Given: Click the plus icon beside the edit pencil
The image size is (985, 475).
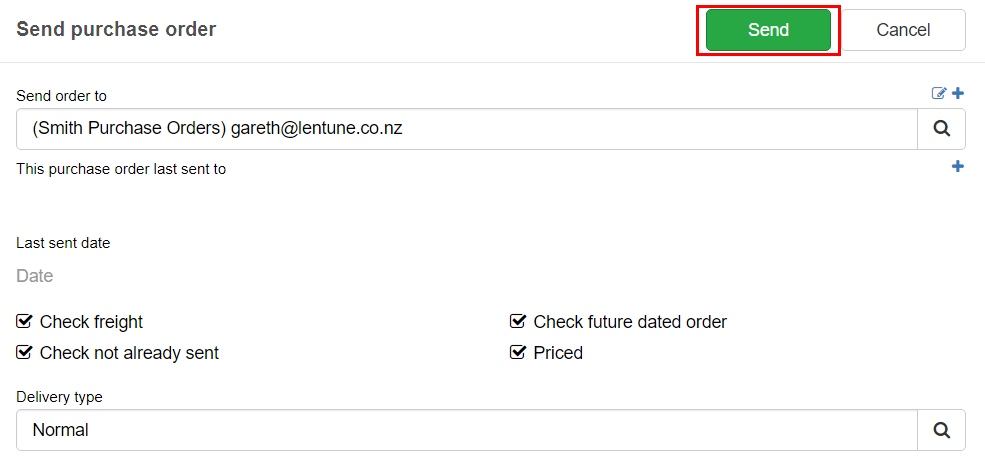Looking at the screenshot, I should click(x=958, y=94).
